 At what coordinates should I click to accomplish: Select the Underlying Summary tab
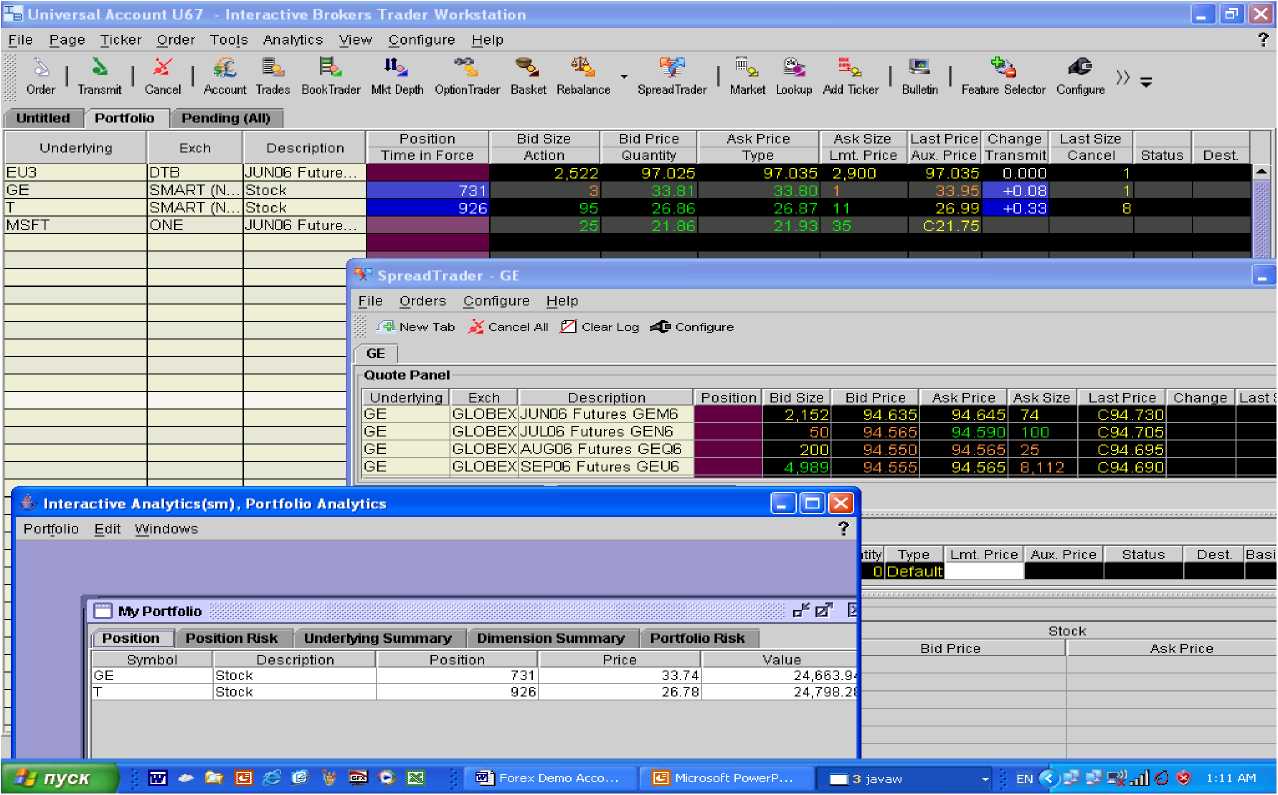tap(378, 638)
